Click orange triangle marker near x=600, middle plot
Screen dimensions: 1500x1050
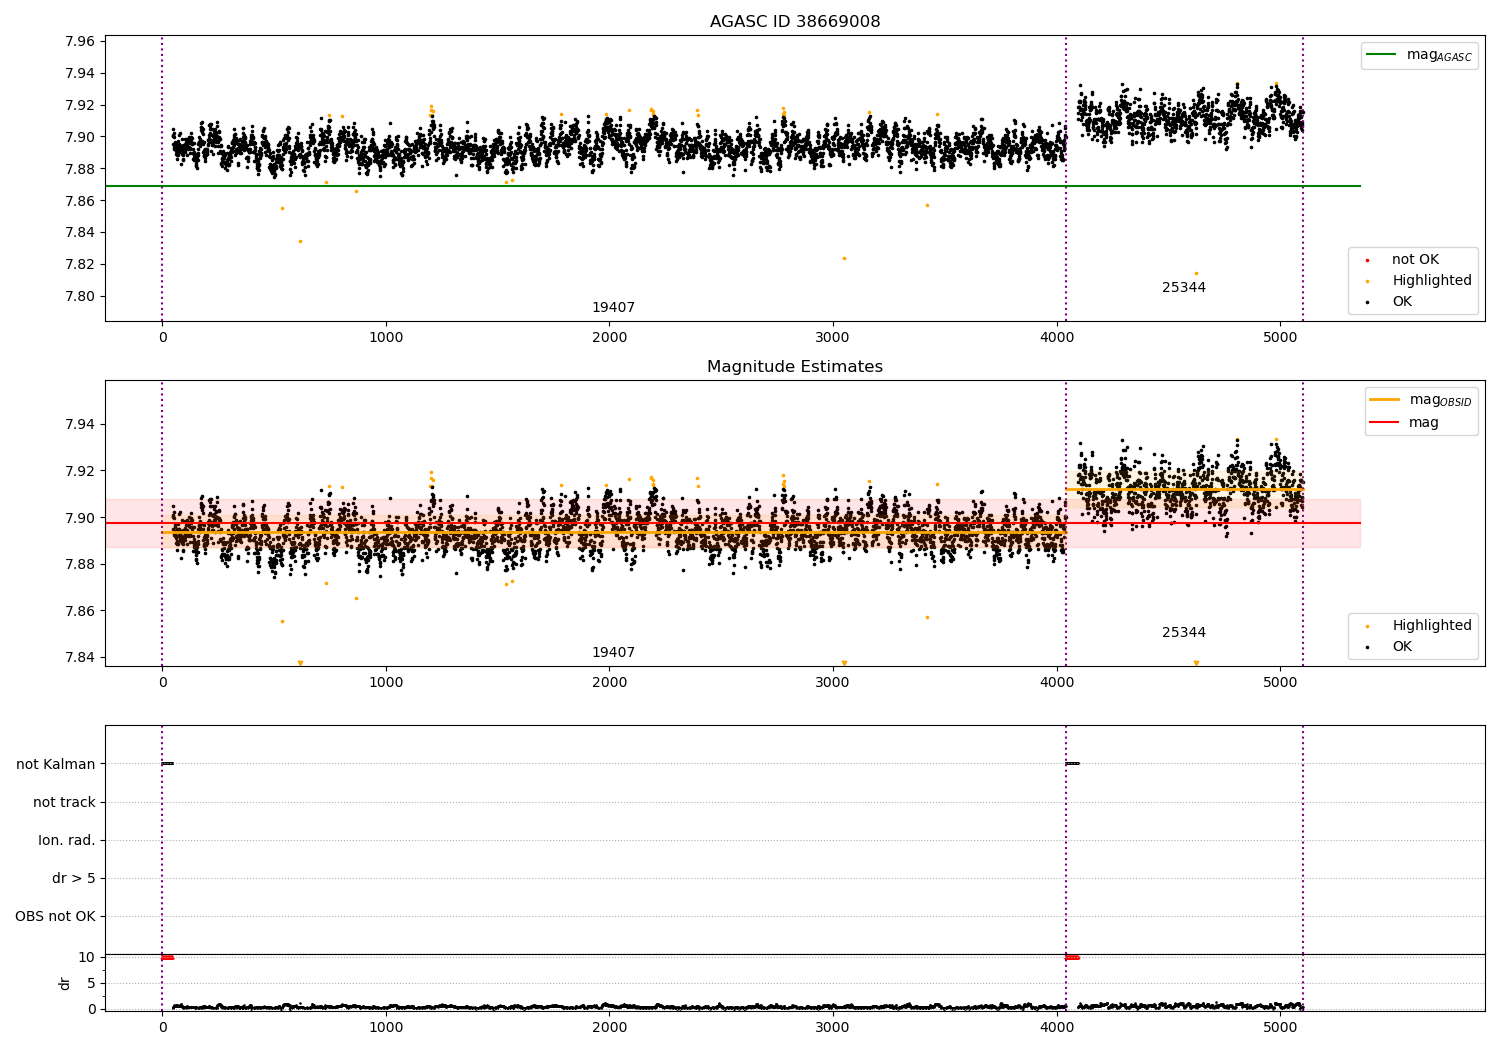point(300,663)
